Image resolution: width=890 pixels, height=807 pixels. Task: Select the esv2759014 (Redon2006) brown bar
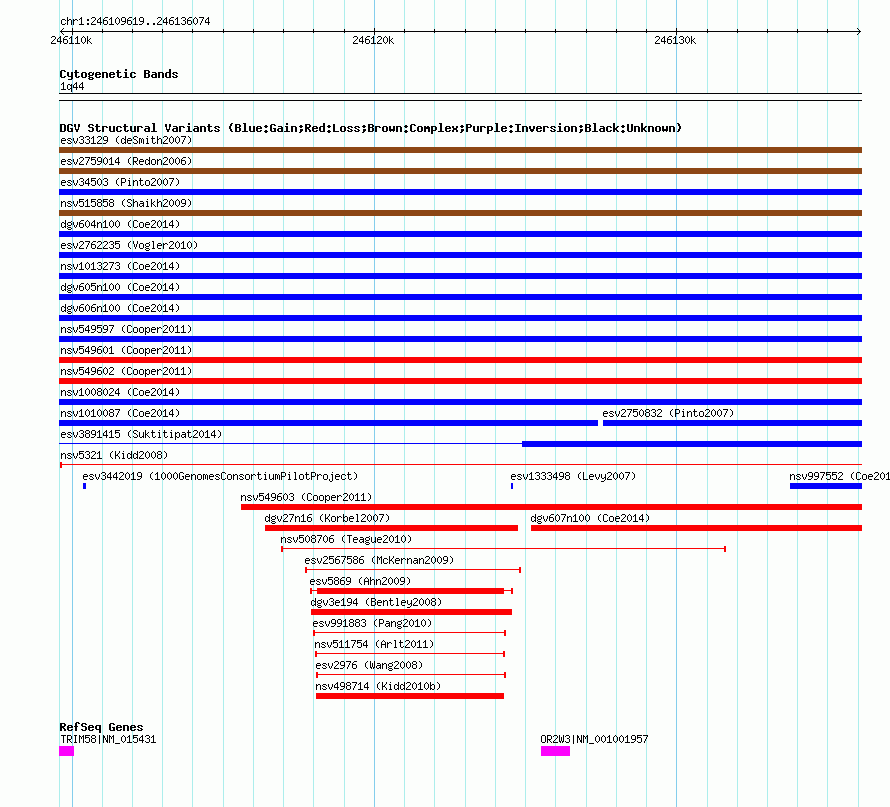pyautogui.click(x=460, y=171)
